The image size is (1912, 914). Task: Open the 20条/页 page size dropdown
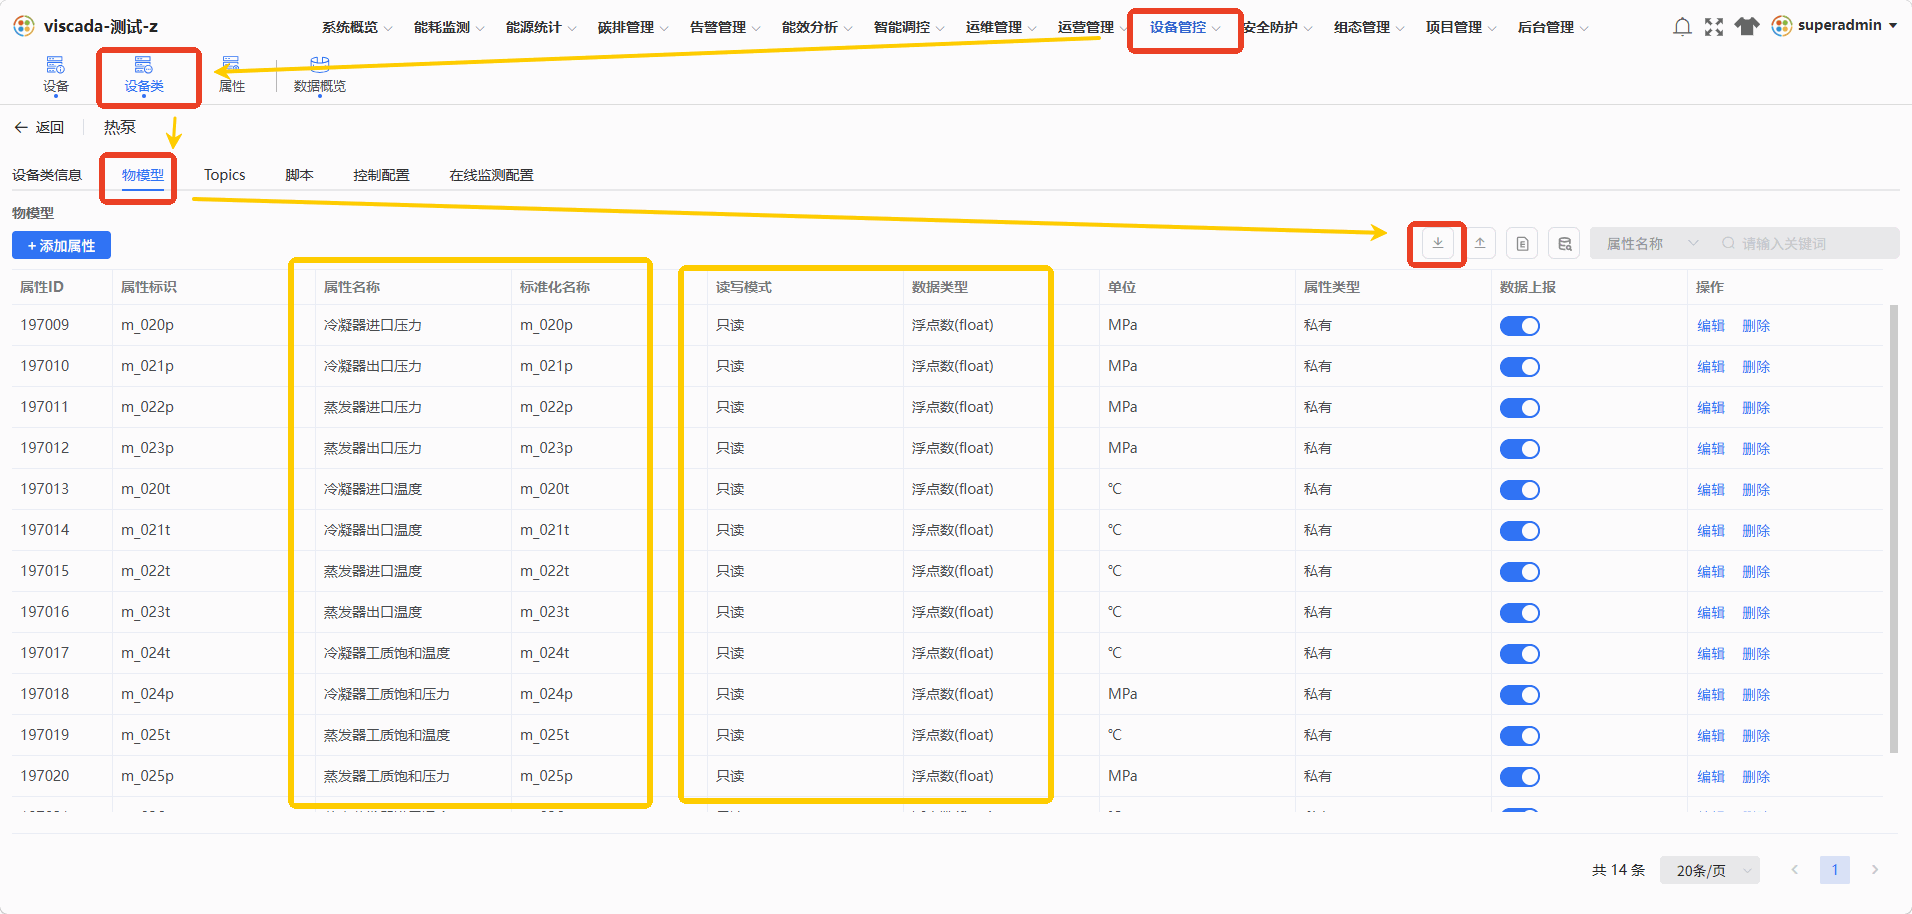click(x=1710, y=870)
